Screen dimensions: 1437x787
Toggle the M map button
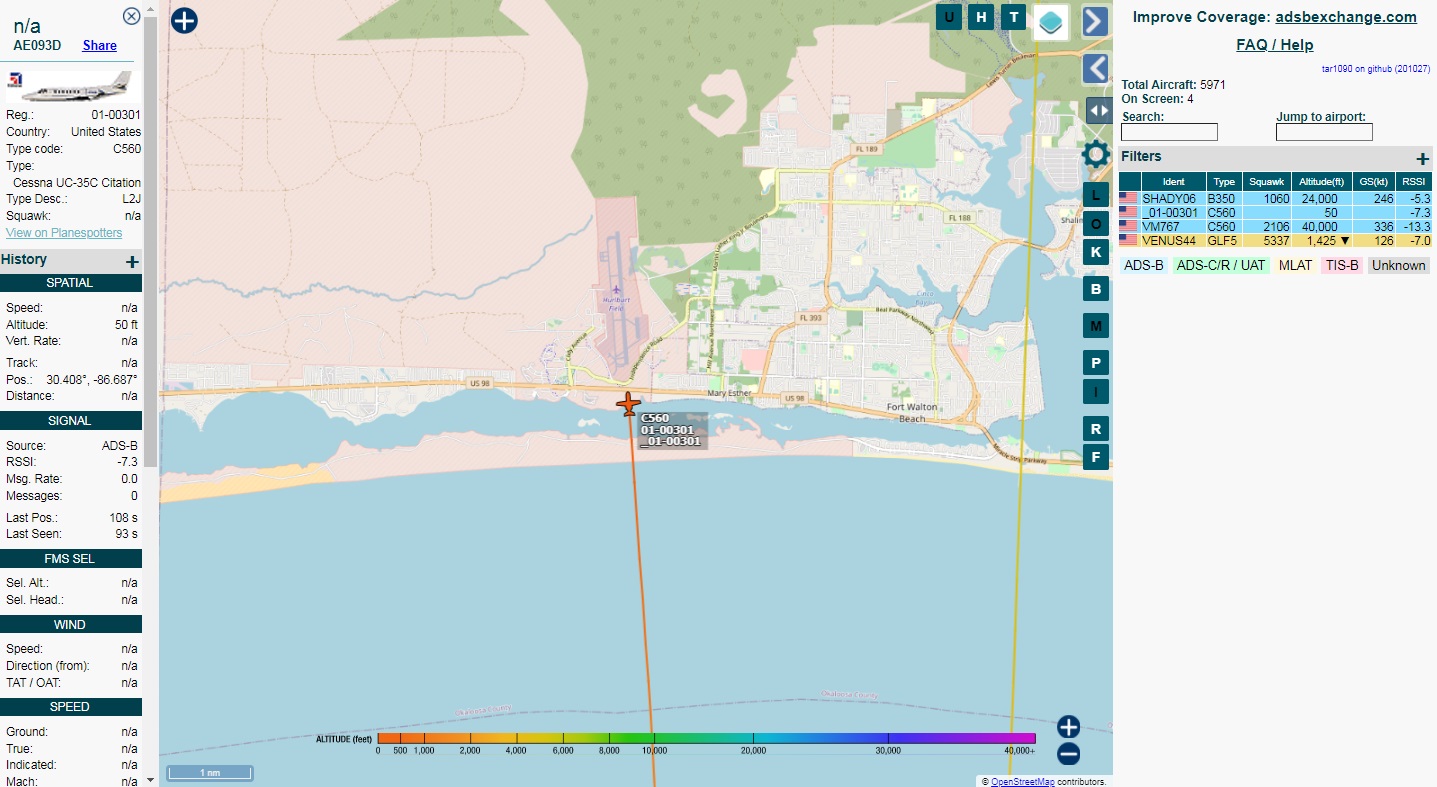pos(1096,327)
